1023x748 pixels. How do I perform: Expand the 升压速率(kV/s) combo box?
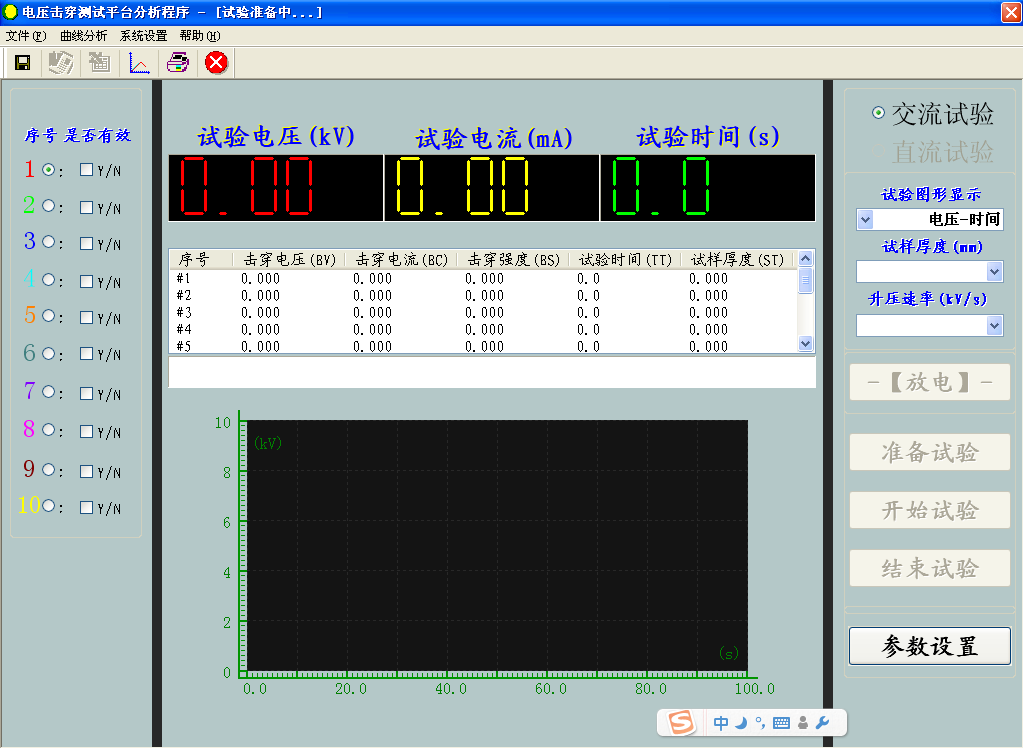click(x=994, y=325)
